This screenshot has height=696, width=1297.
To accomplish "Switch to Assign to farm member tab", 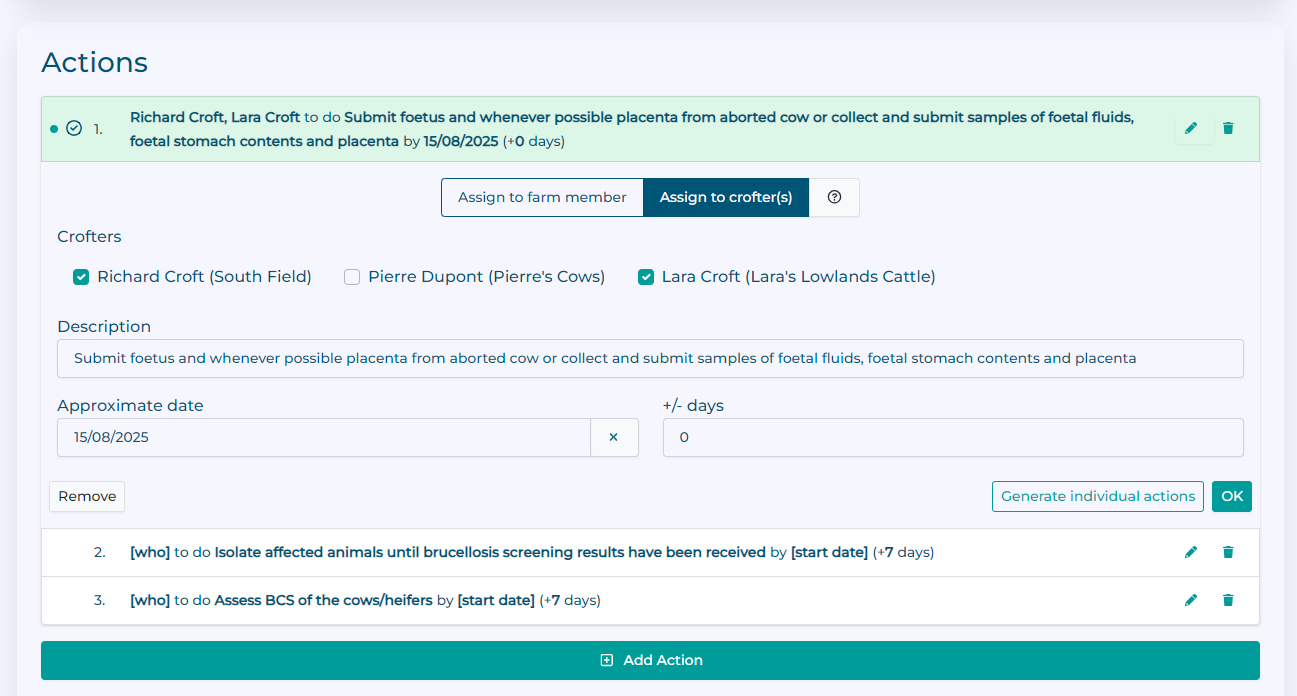I will 542,197.
